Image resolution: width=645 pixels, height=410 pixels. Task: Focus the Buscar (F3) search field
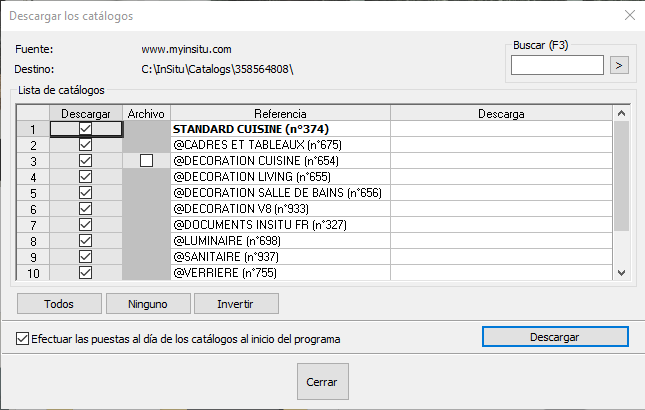pos(557,65)
